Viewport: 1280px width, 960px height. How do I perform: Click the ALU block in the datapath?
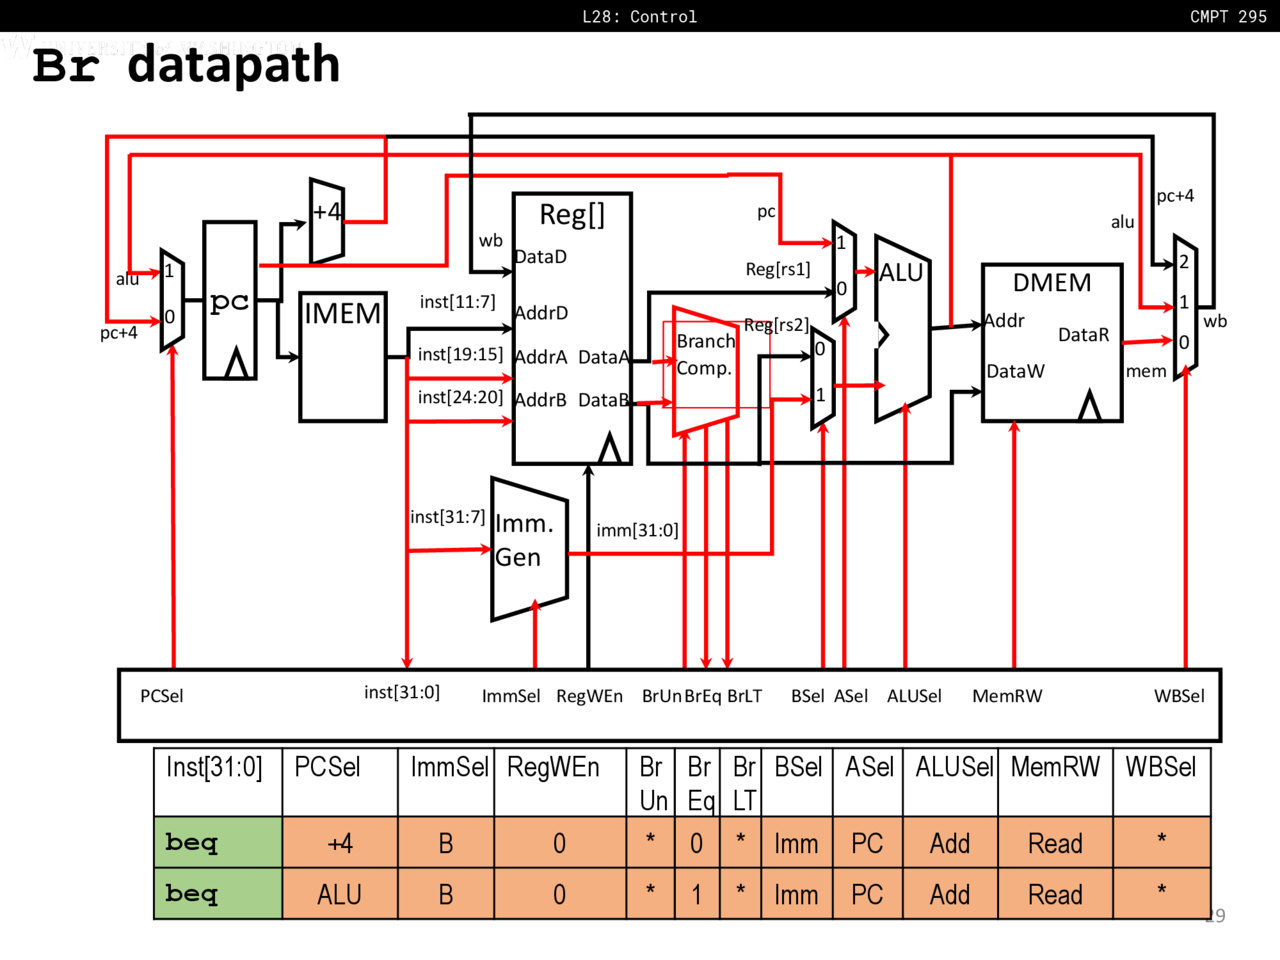click(x=902, y=330)
